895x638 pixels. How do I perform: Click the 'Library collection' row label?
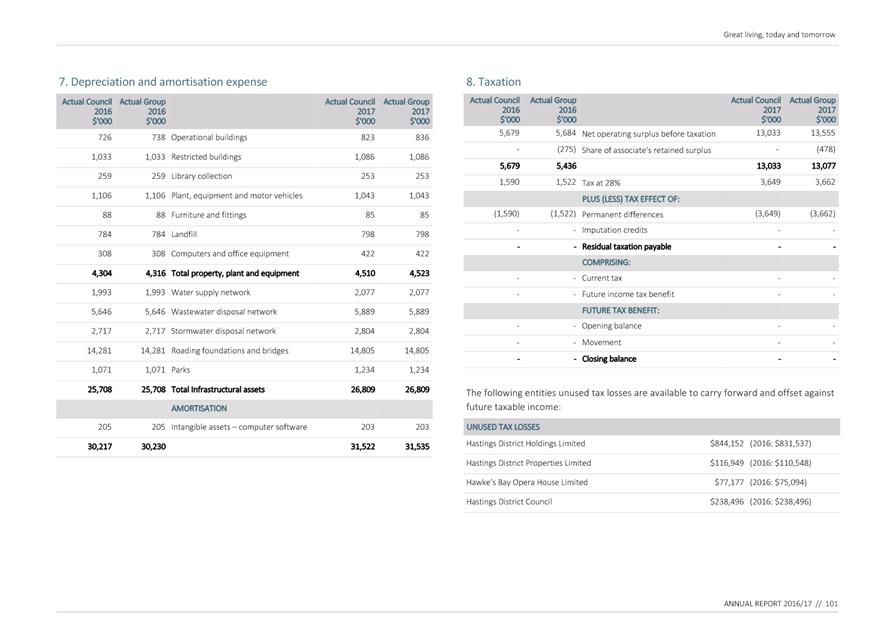[201, 176]
